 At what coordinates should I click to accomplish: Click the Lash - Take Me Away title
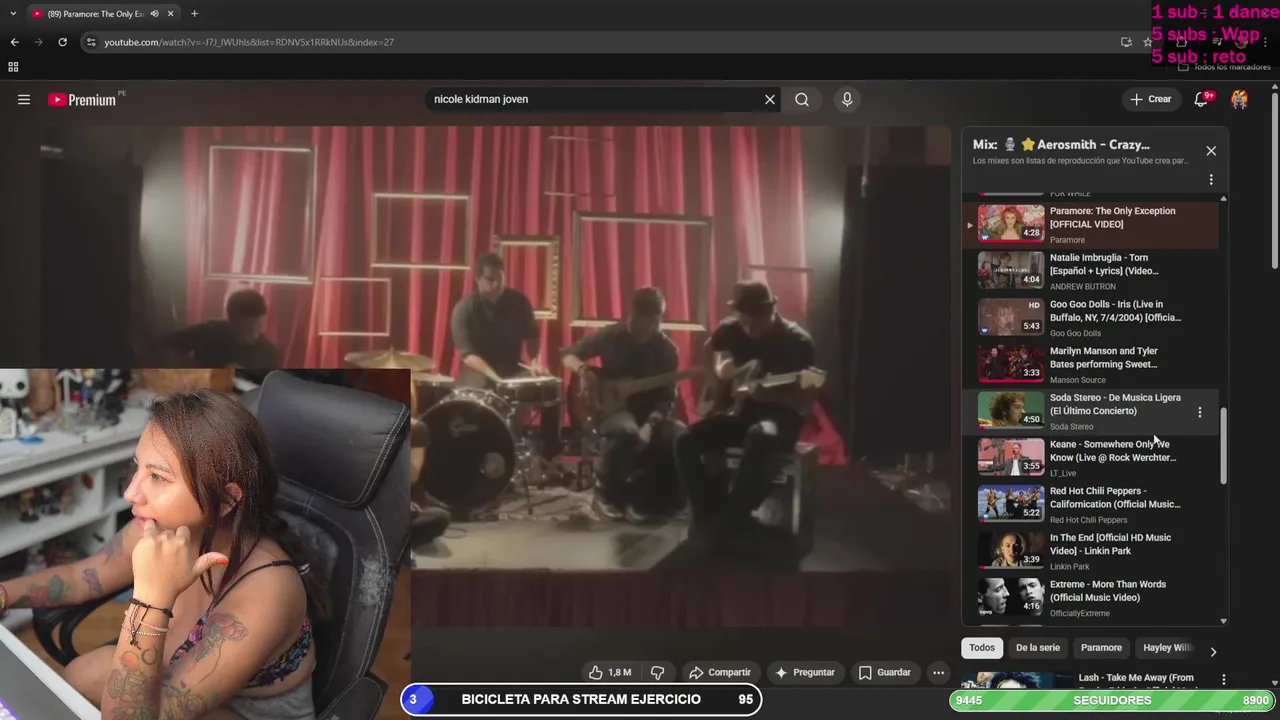click(1136, 678)
